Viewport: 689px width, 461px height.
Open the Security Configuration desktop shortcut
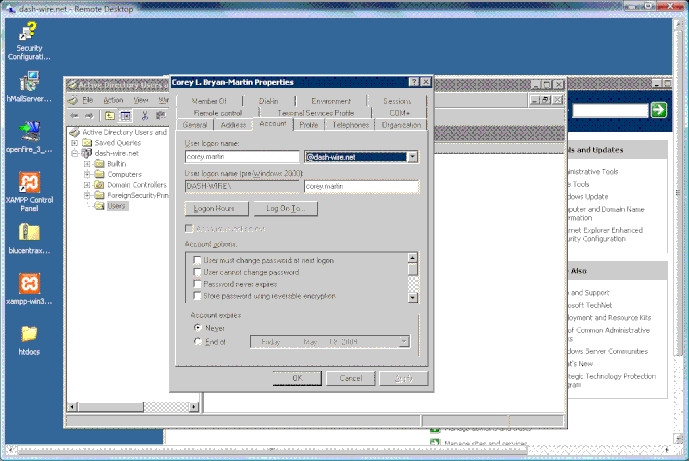tap(29, 42)
